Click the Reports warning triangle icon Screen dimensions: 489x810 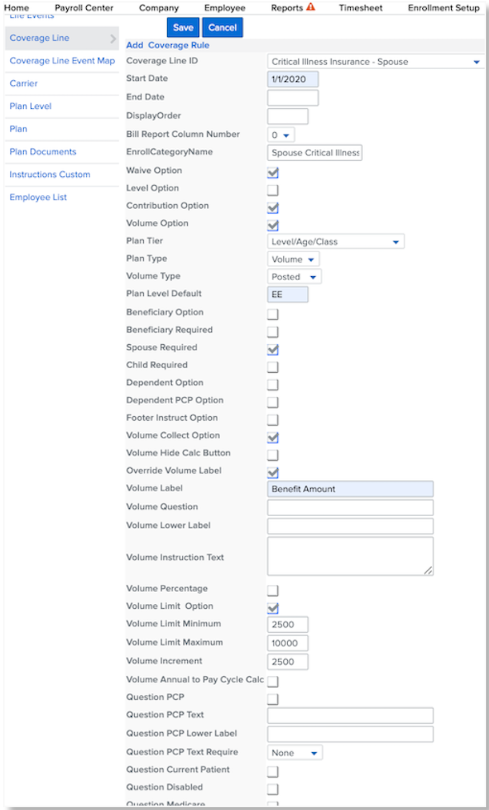pos(310,7)
